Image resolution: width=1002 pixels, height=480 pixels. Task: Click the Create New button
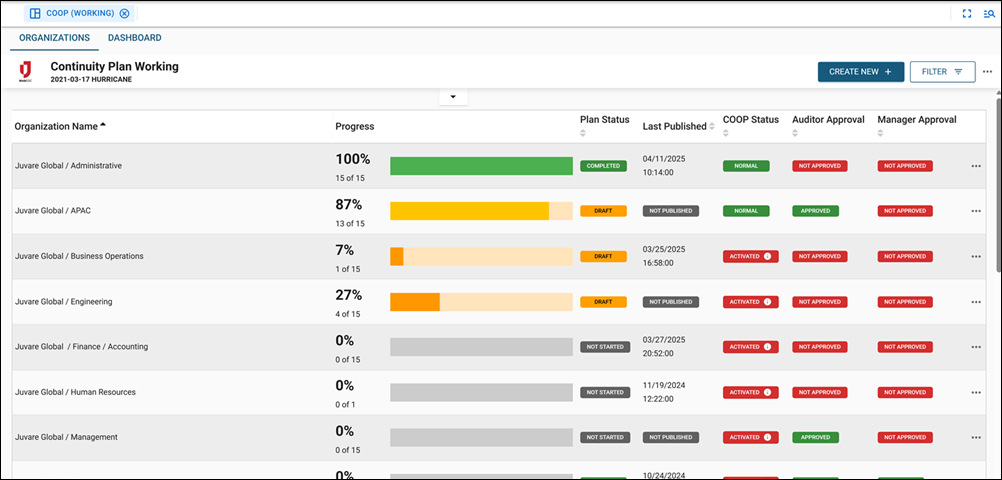(860, 72)
